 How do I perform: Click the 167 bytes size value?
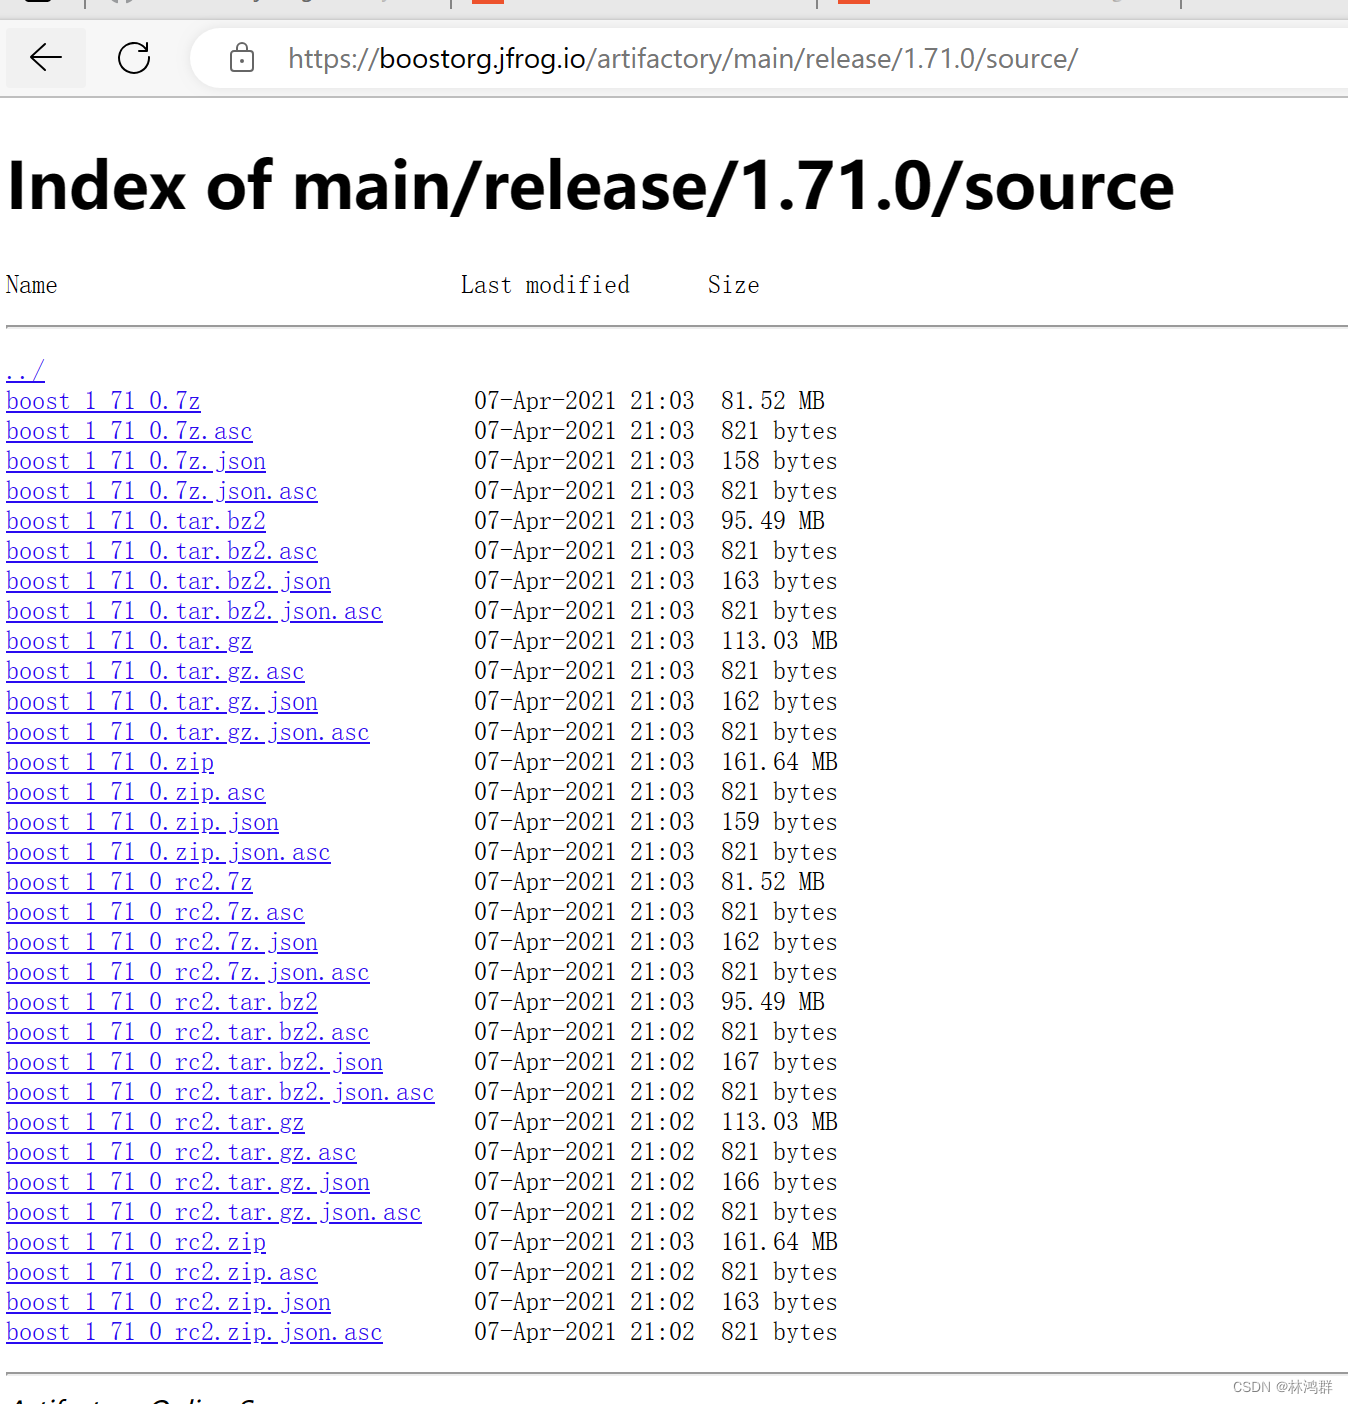point(780,1062)
